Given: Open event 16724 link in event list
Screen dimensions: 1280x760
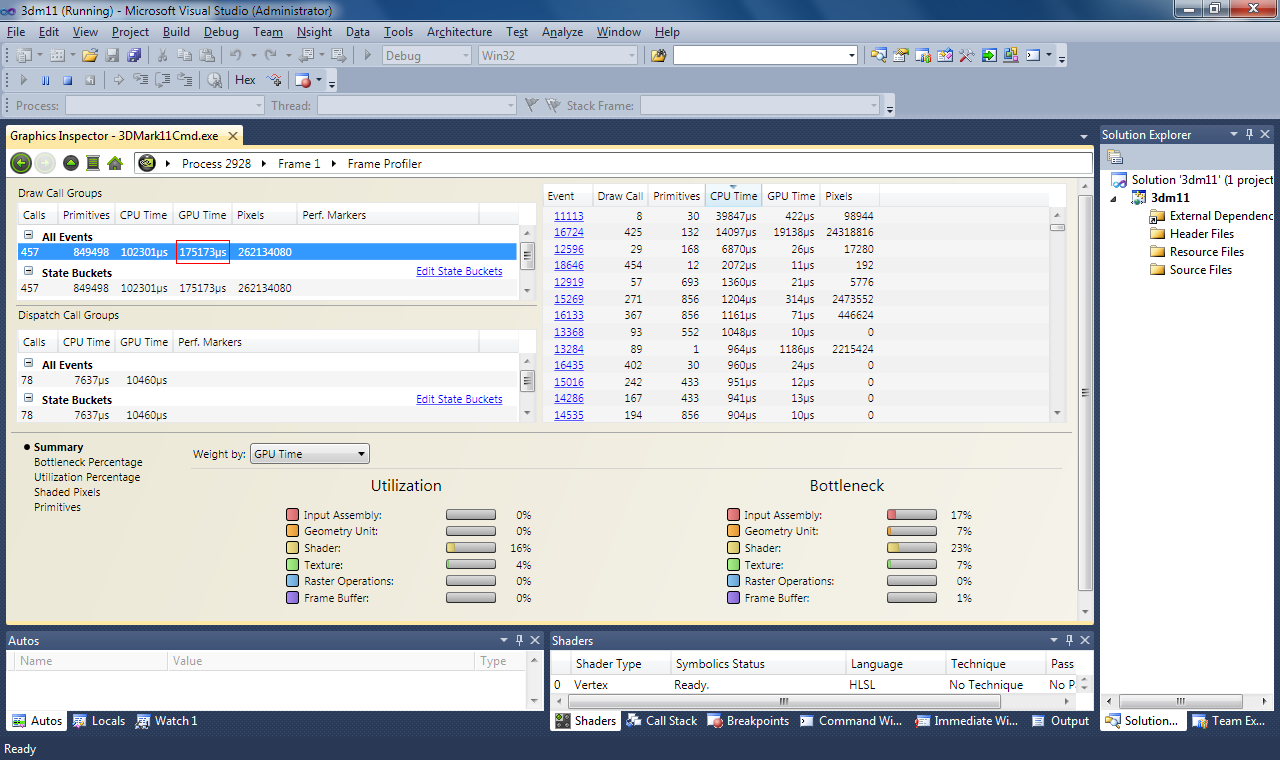Looking at the screenshot, I should 568,232.
